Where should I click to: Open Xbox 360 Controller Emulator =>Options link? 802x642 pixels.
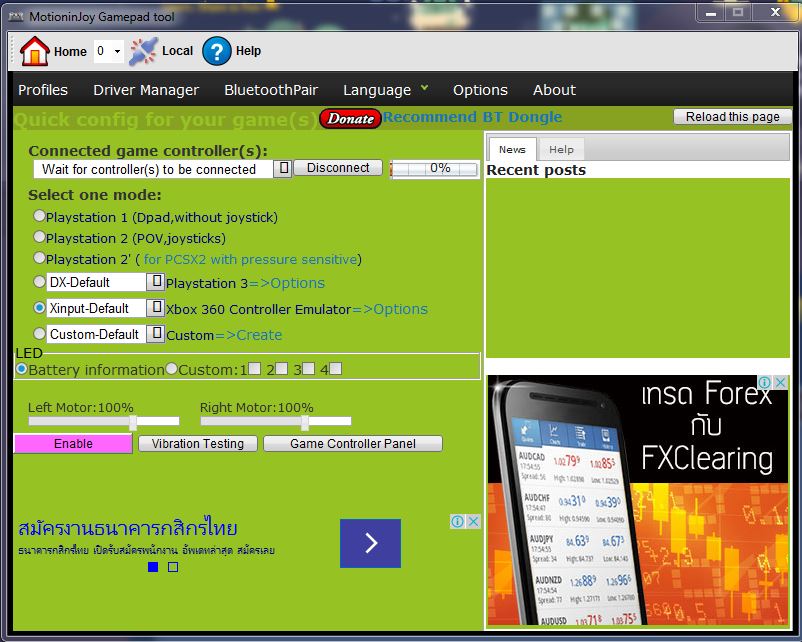point(390,309)
